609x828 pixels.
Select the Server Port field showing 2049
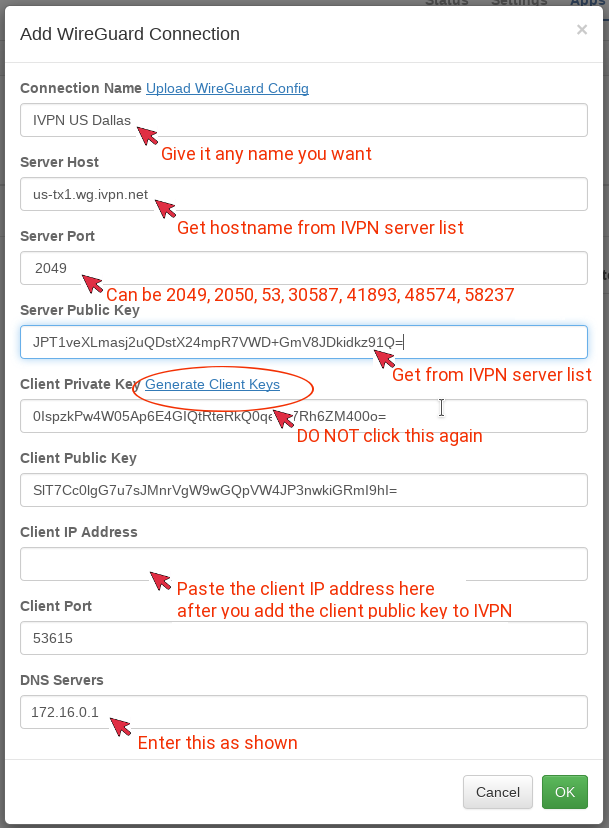tap(303, 268)
